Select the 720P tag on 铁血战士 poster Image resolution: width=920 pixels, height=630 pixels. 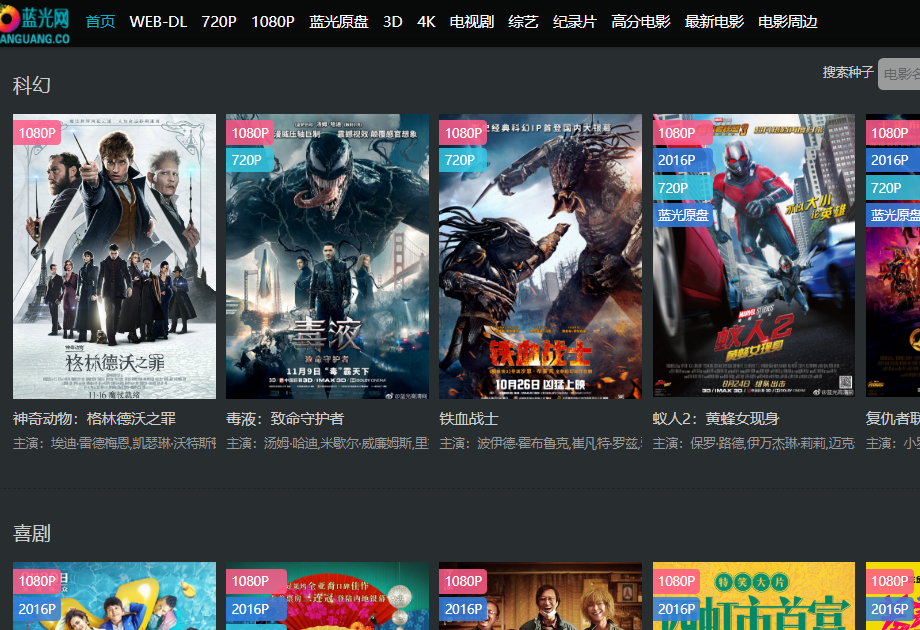click(461, 160)
